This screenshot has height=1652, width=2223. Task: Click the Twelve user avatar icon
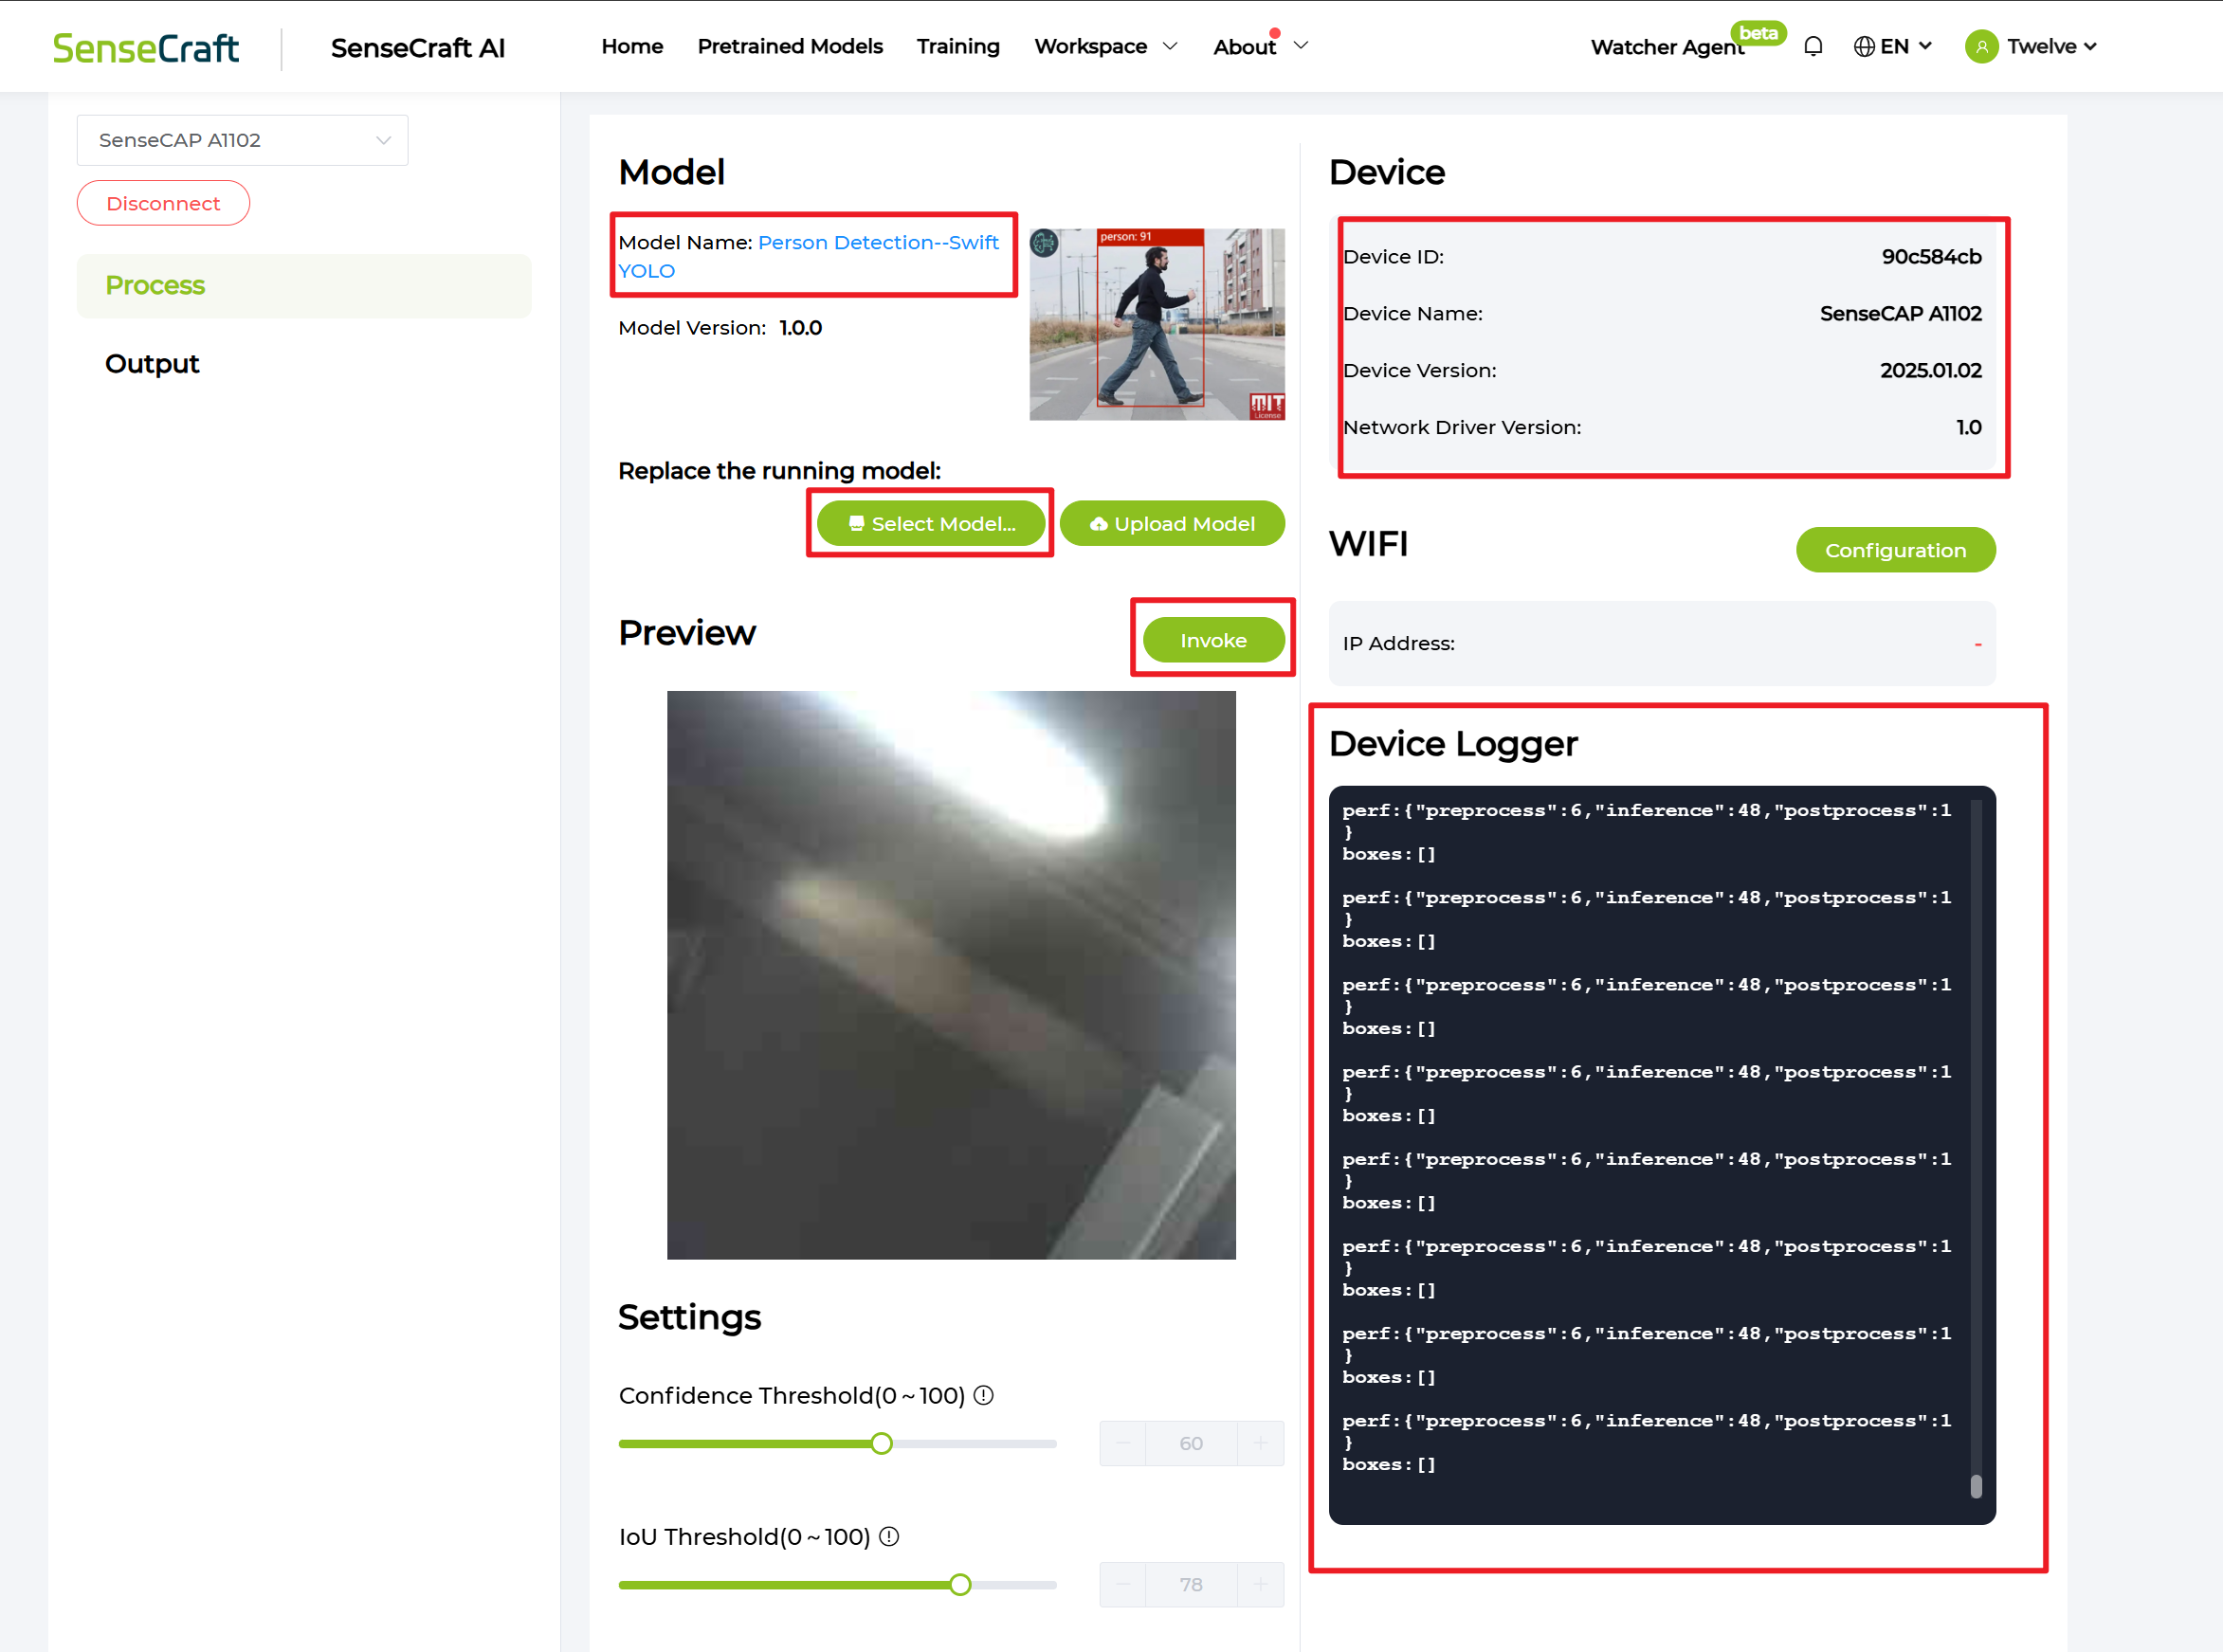(x=1980, y=47)
